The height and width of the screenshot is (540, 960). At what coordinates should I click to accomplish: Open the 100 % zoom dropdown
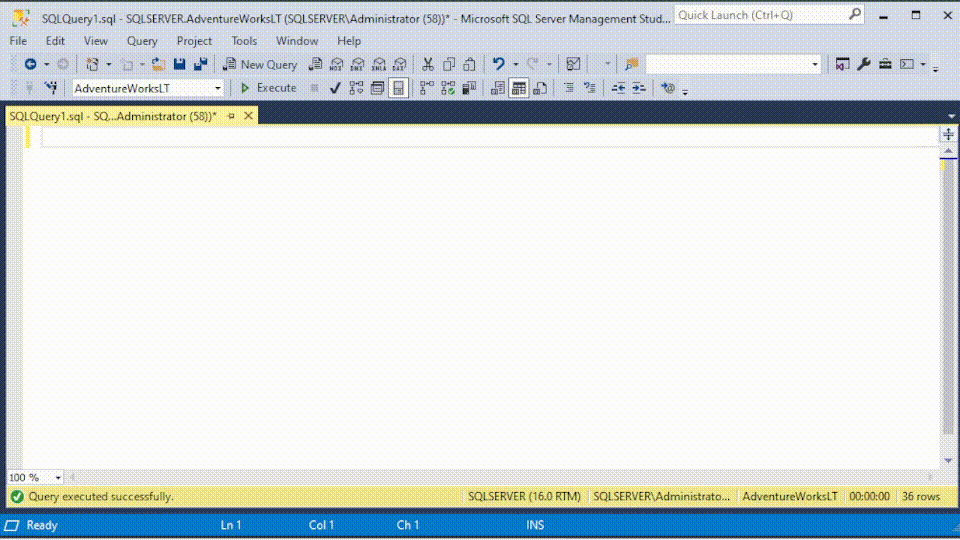tap(58, 478)
